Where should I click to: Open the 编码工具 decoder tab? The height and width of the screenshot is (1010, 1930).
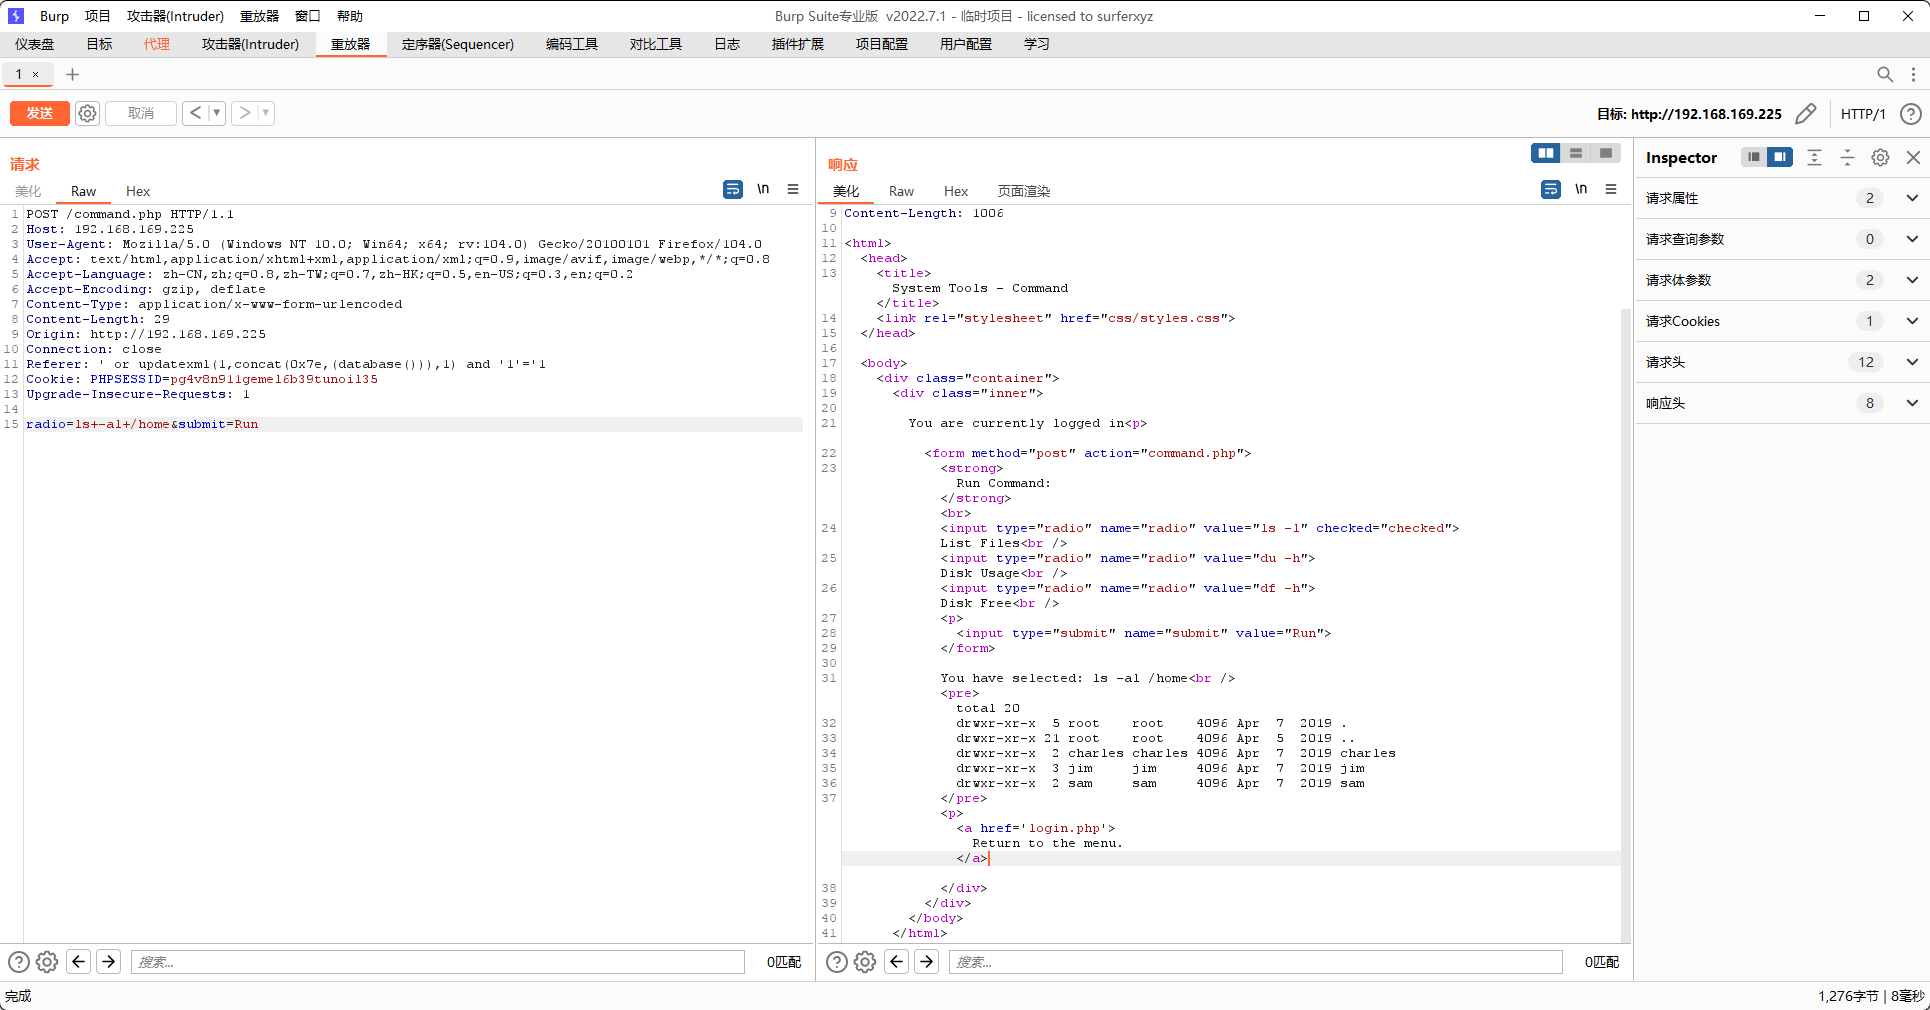(572, 44)
